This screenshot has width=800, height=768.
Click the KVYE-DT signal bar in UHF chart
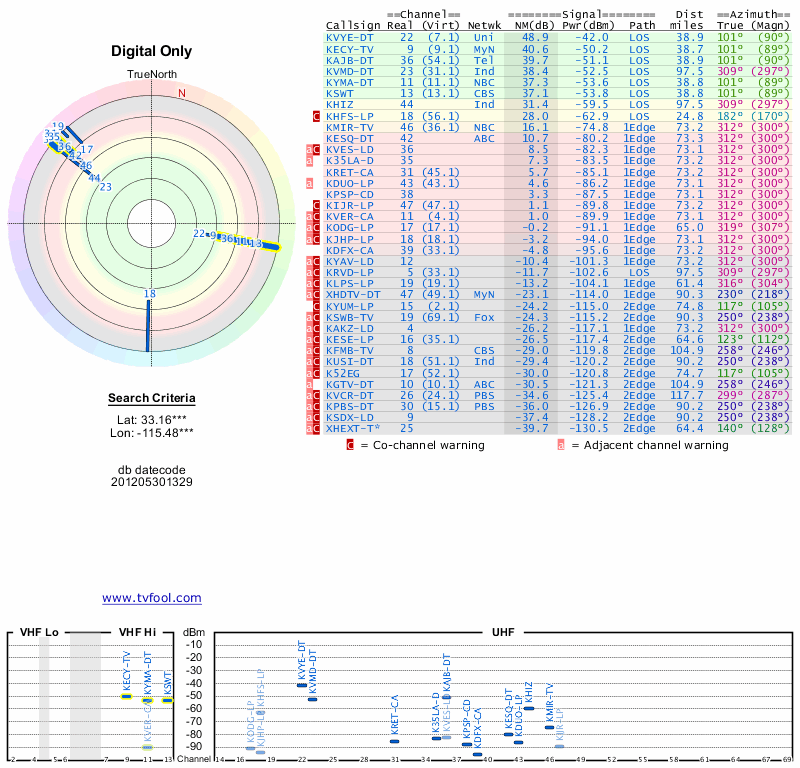[x=303, y=684]
